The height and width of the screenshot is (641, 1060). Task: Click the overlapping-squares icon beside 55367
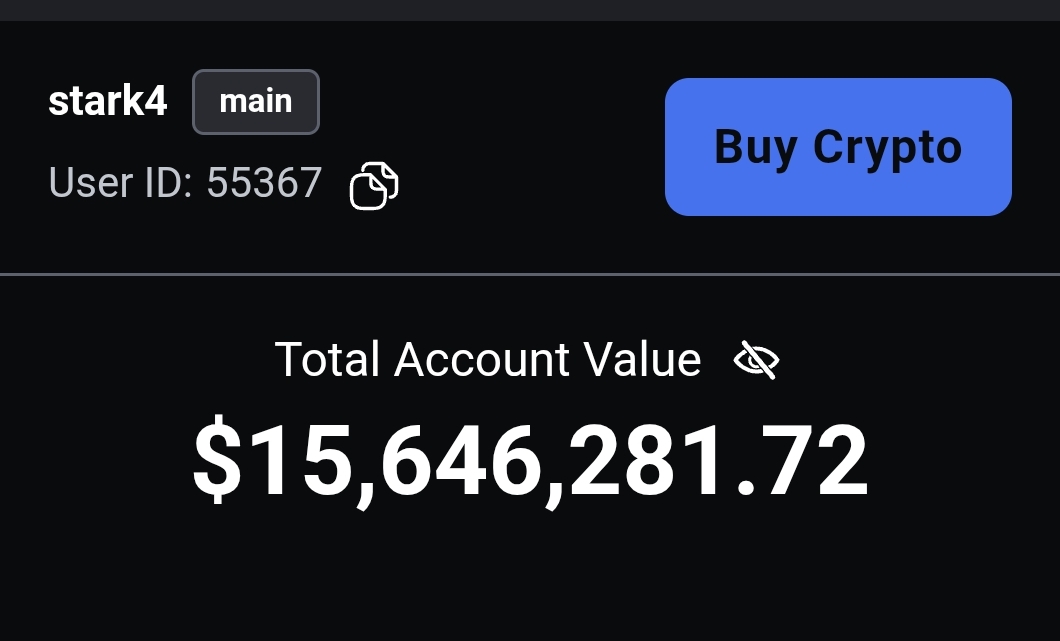pos(374,185)
